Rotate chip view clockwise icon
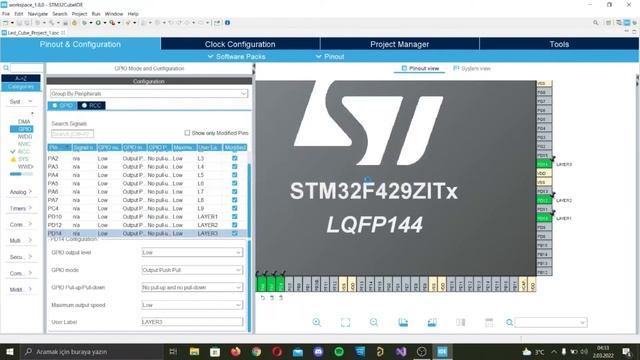The image size is (640, 360). (403, 322)
